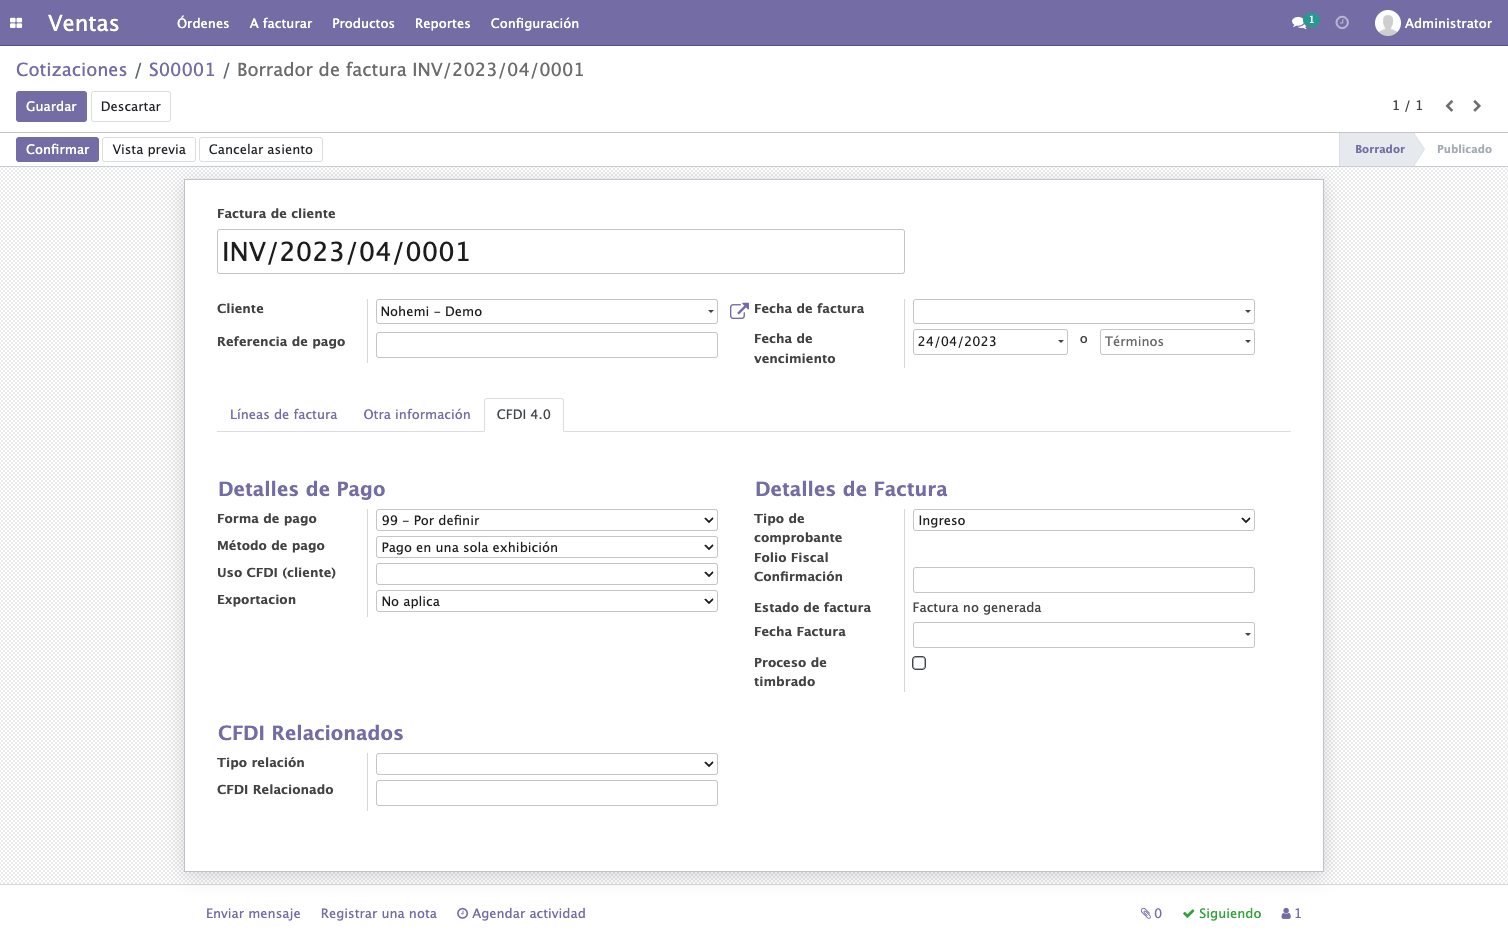1508x944 pixels.
Task: Open the Fecha de vencimiento date field
Action: point(990,342)
